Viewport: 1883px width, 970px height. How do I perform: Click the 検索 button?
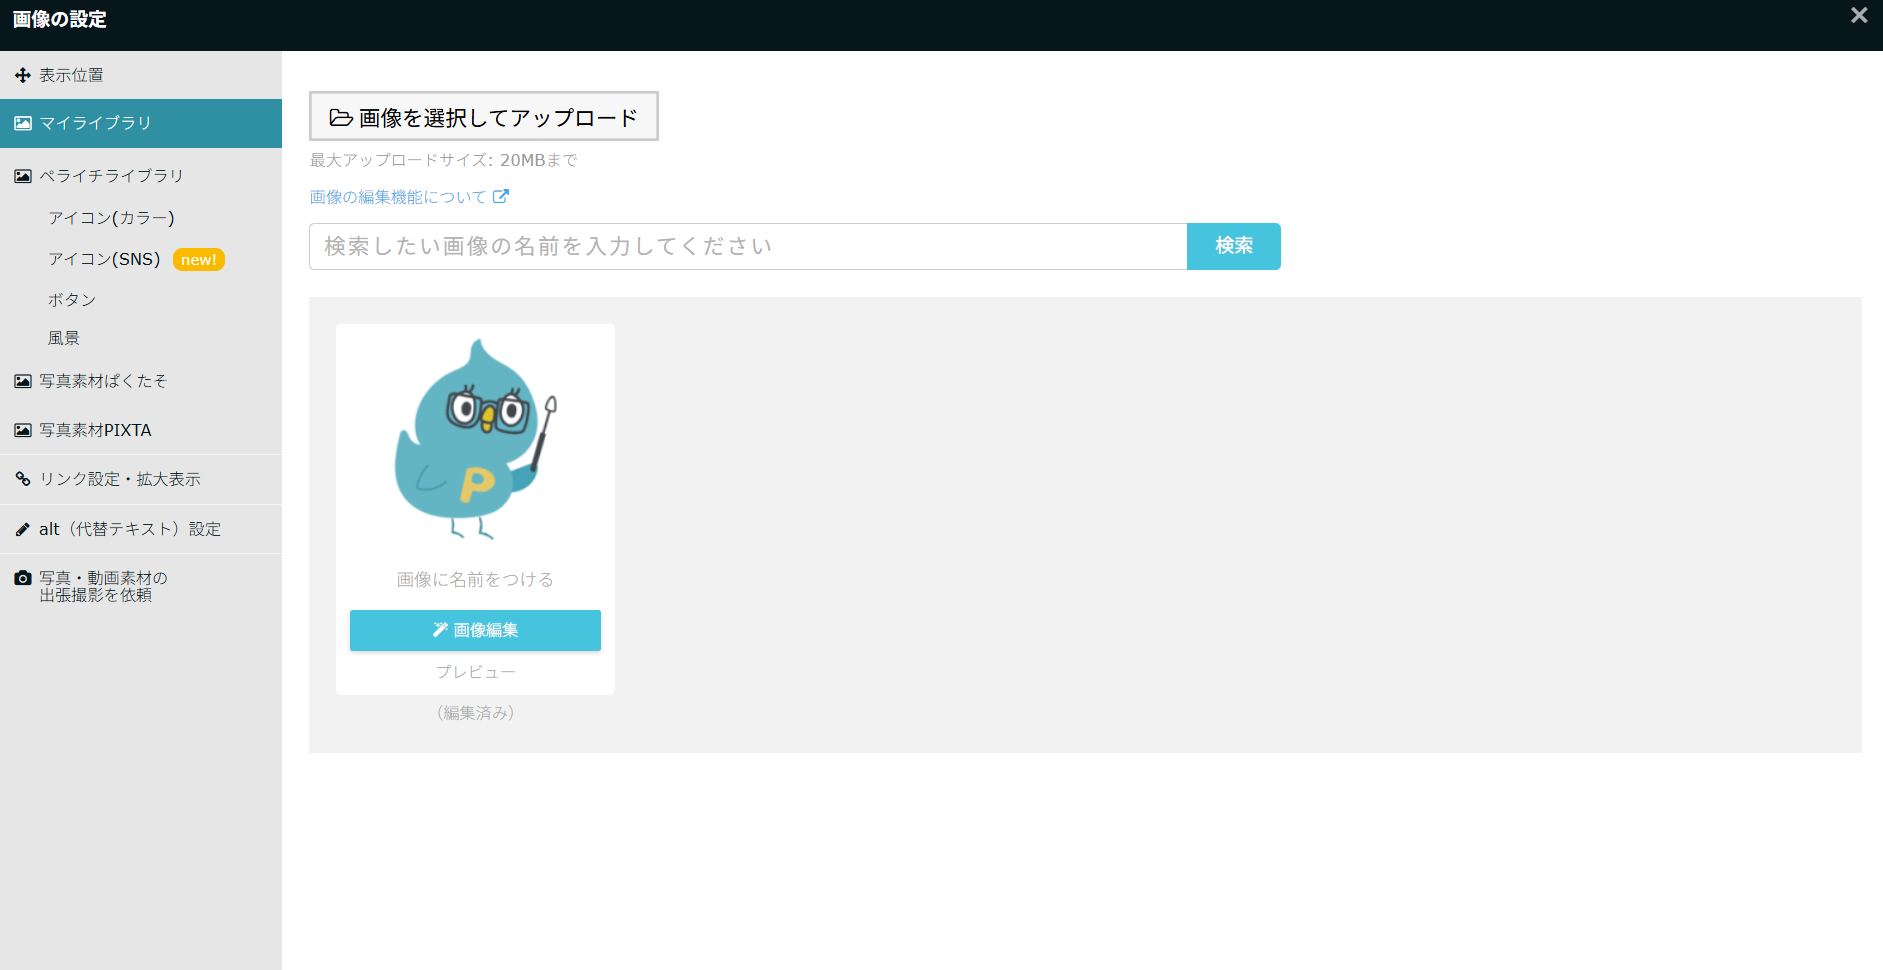tap(1234, 246)
